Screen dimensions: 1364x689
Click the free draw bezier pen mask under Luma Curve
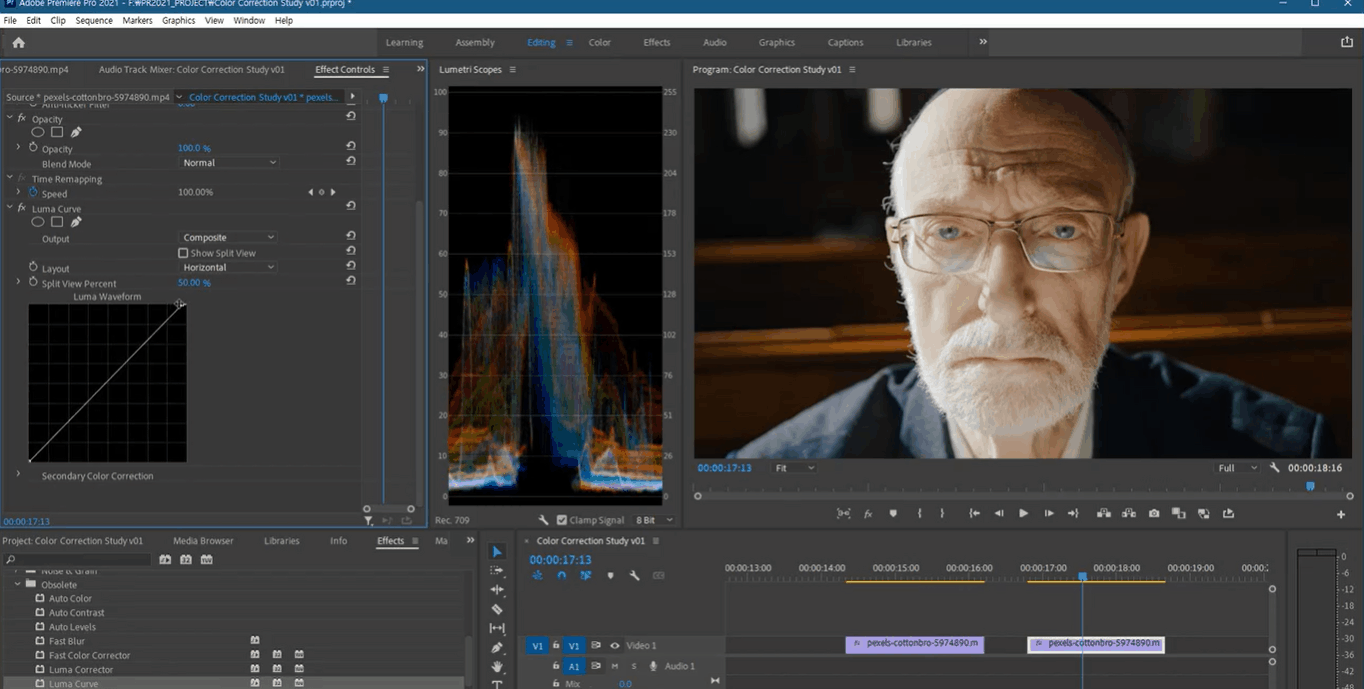pos(76,222)
